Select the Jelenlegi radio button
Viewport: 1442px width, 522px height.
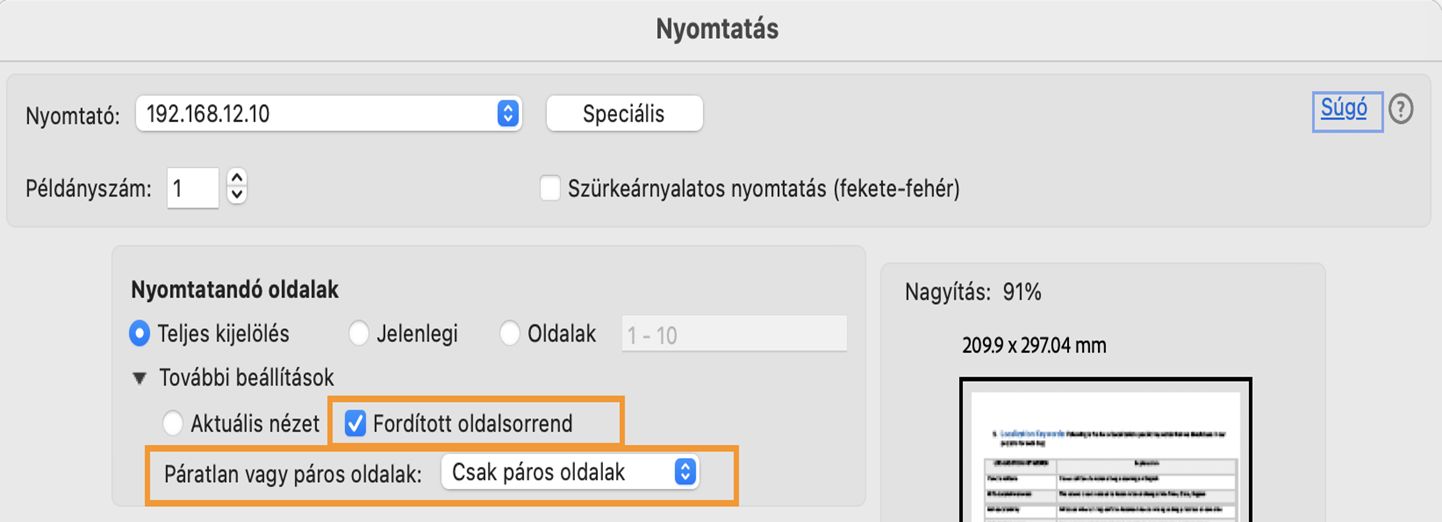point(360,333)
